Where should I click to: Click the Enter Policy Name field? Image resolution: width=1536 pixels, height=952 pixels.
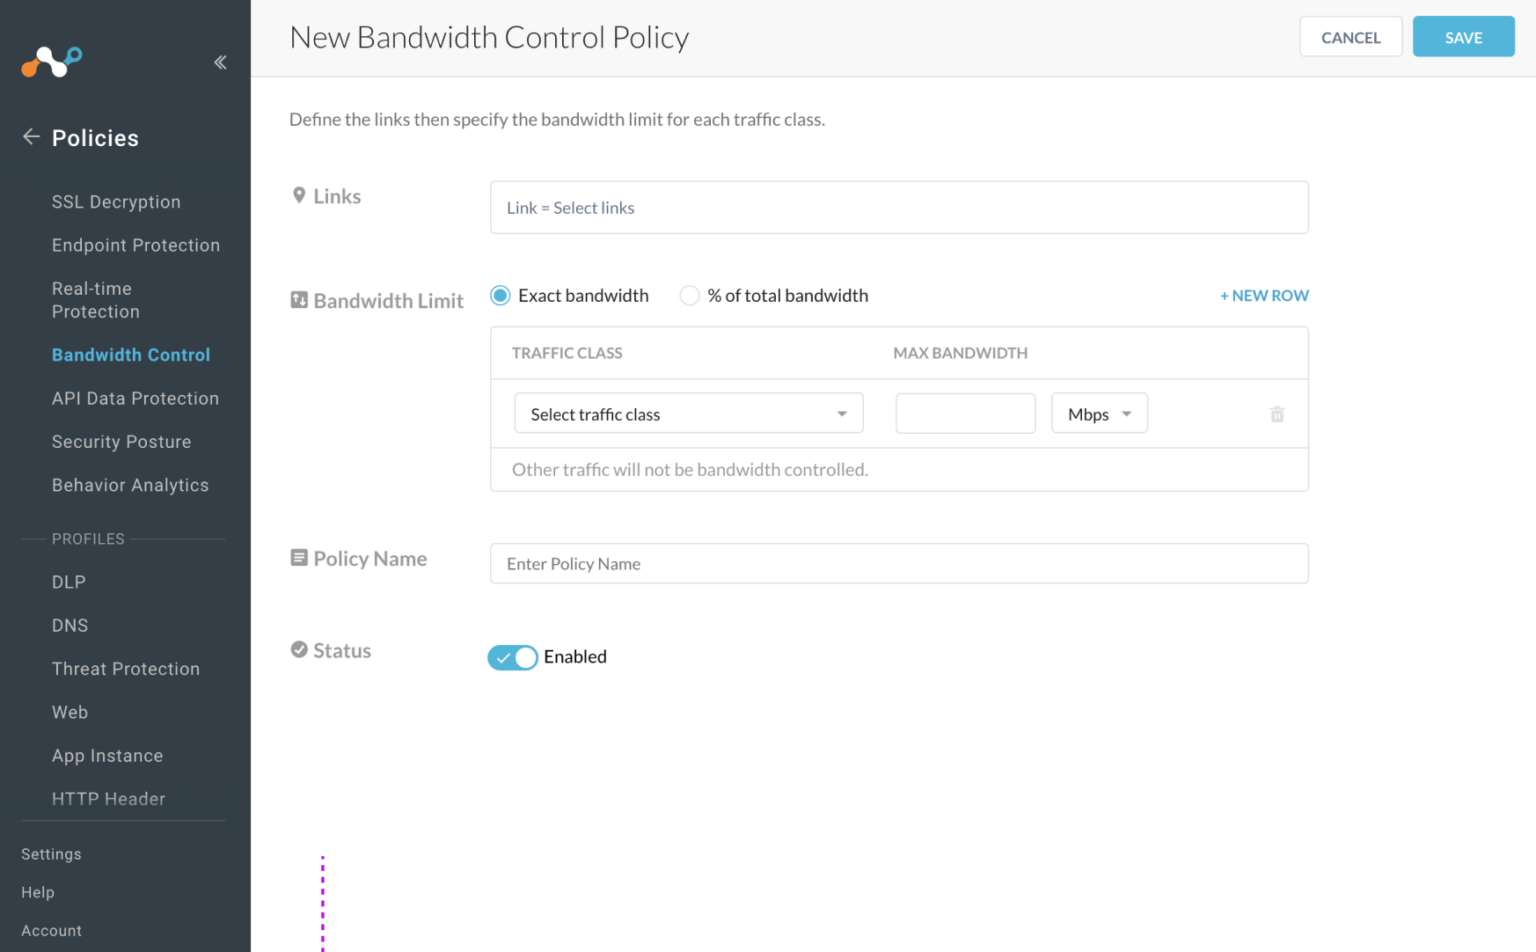pyautogui.click(x=898, y=563)
